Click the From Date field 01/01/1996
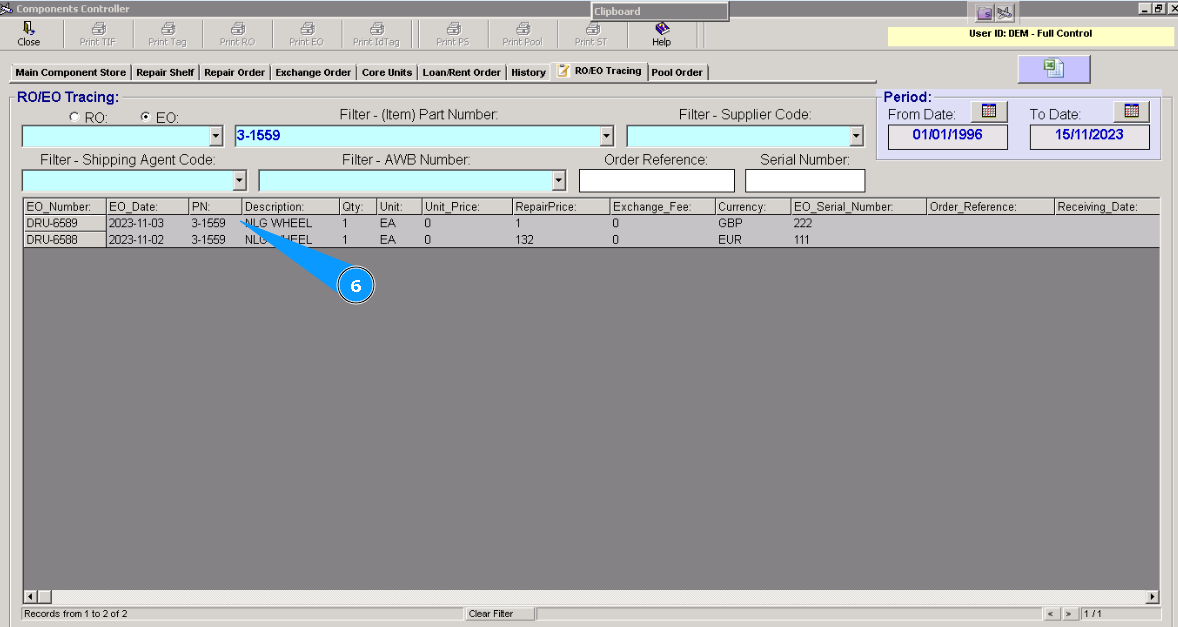This screenshot has height=627, width=1178. pos(947,137)
